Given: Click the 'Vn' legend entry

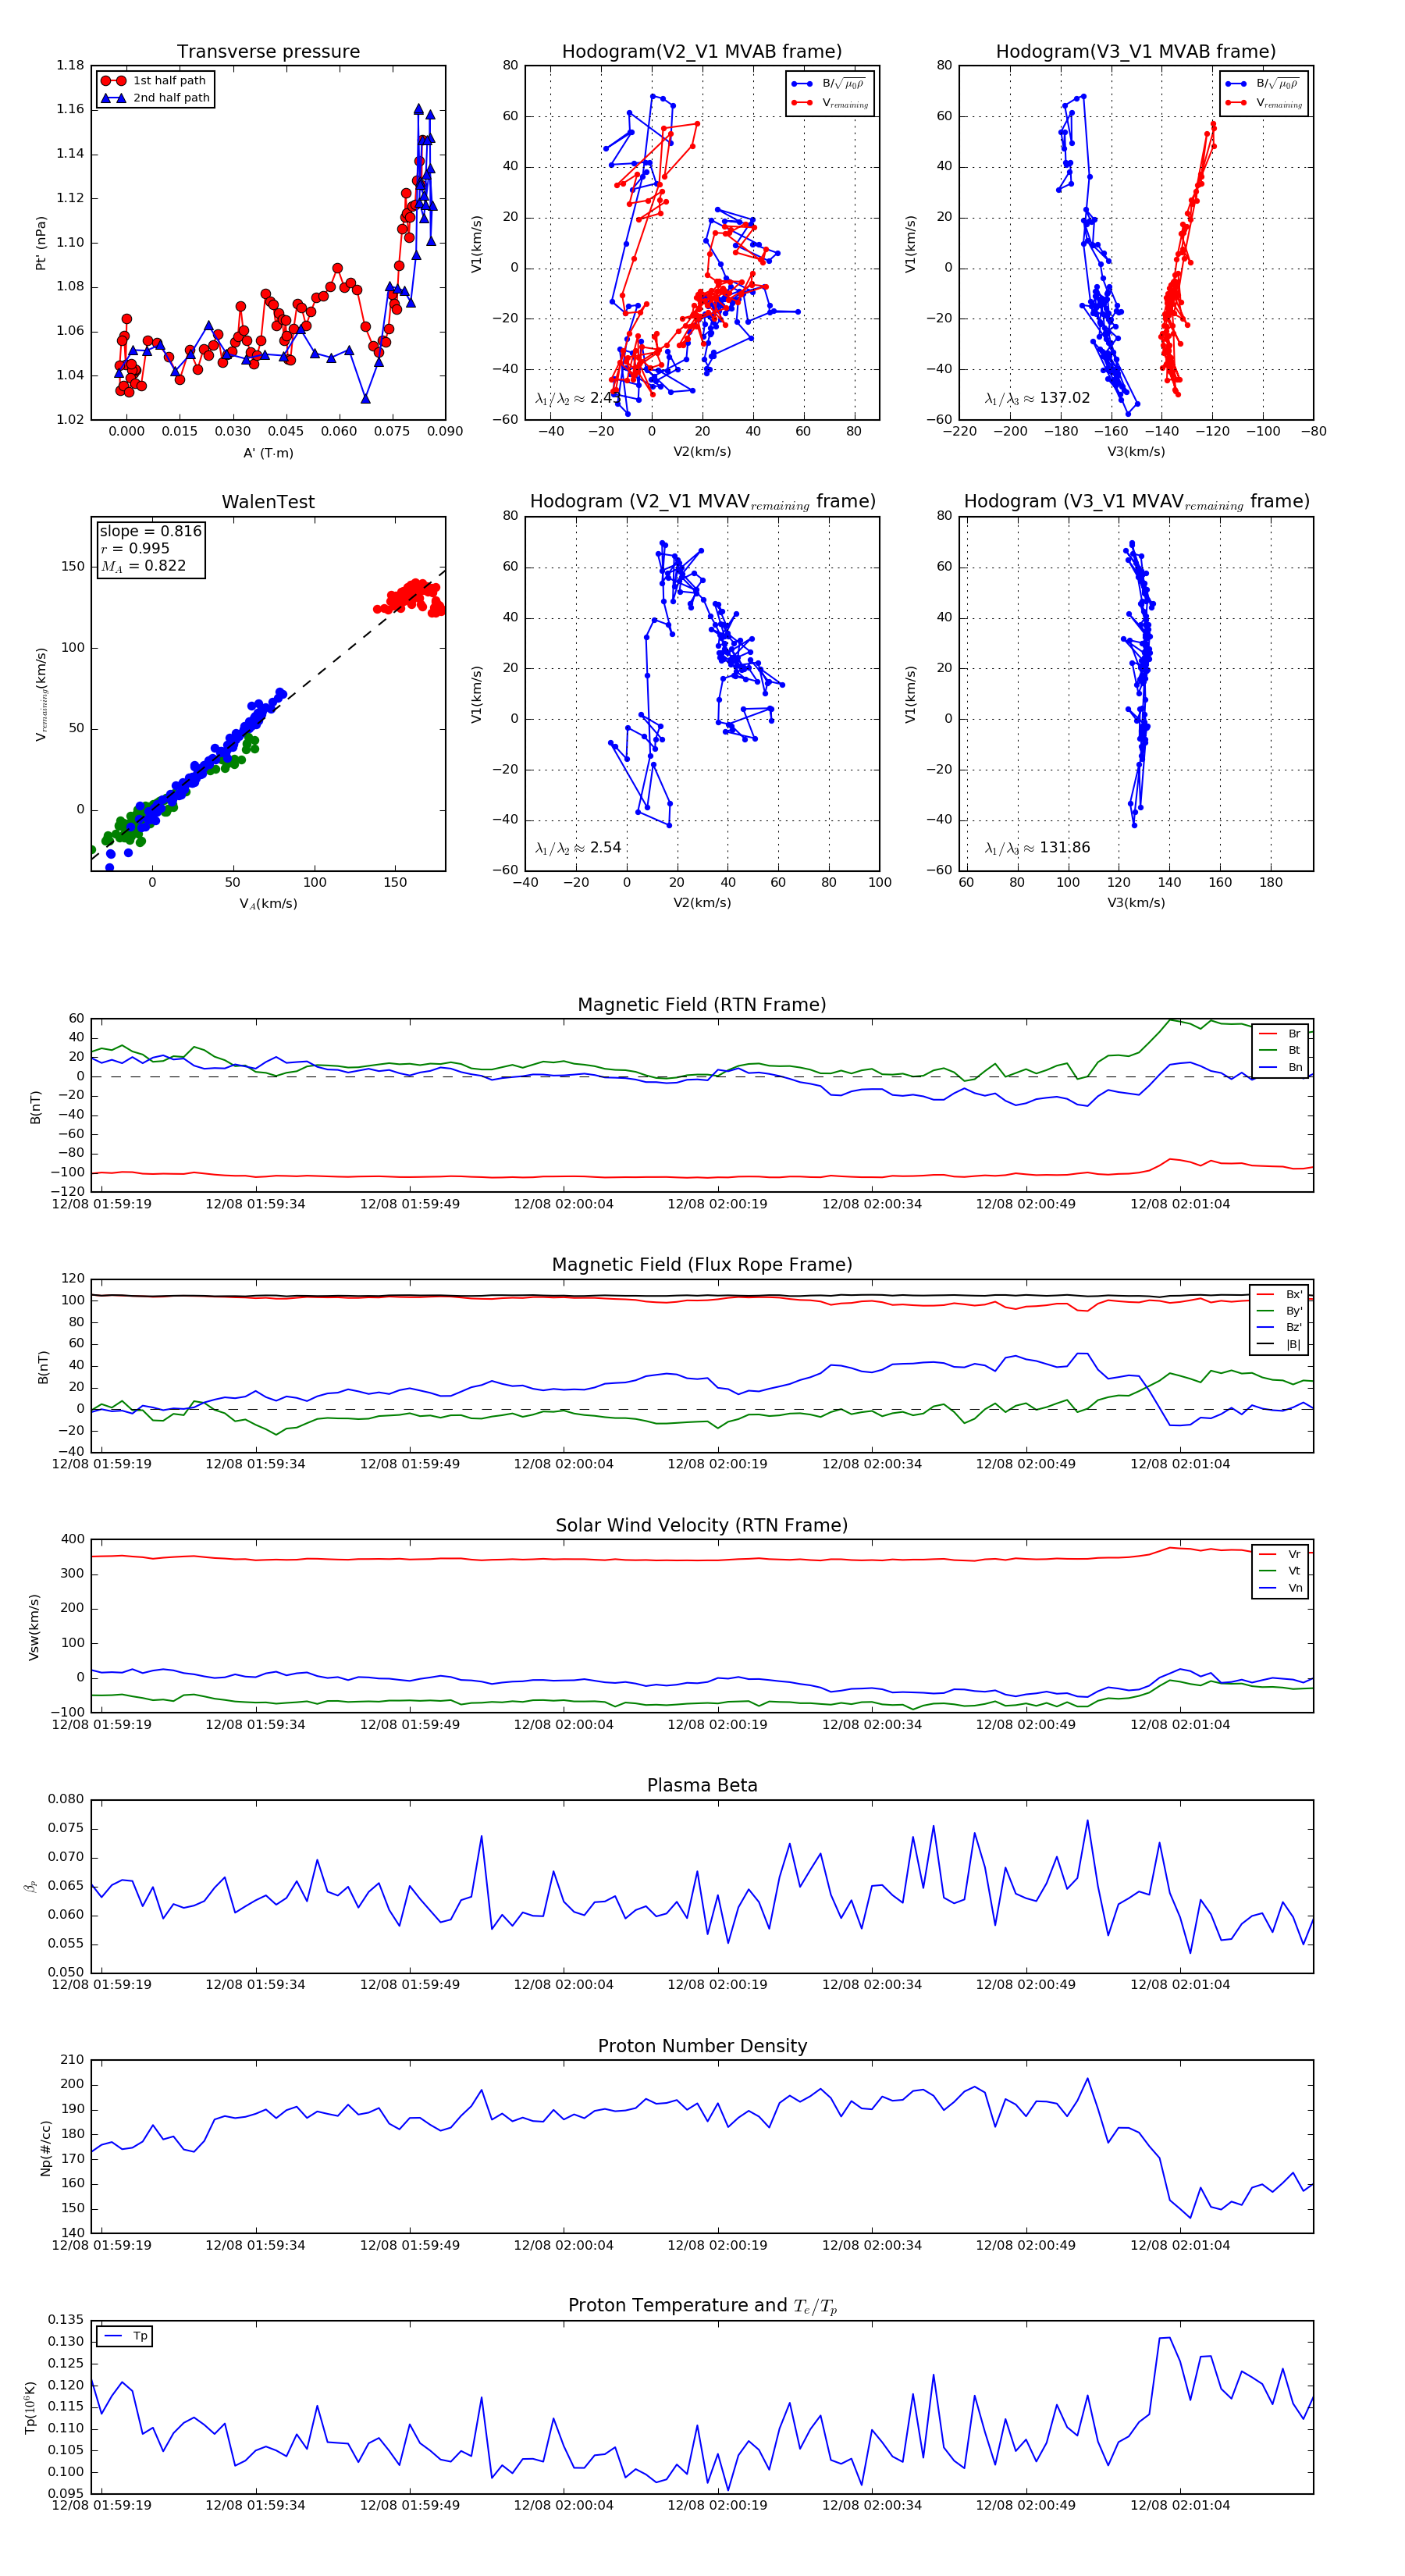Looking at the screenshot, I should (x=1281, y=1588).
